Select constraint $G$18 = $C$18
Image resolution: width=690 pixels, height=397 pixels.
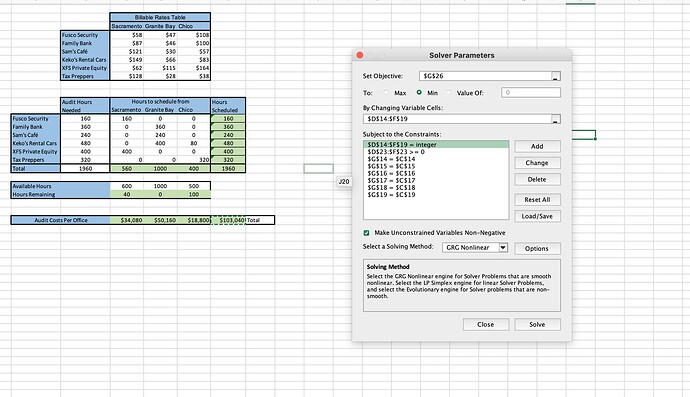click(436, 187)
